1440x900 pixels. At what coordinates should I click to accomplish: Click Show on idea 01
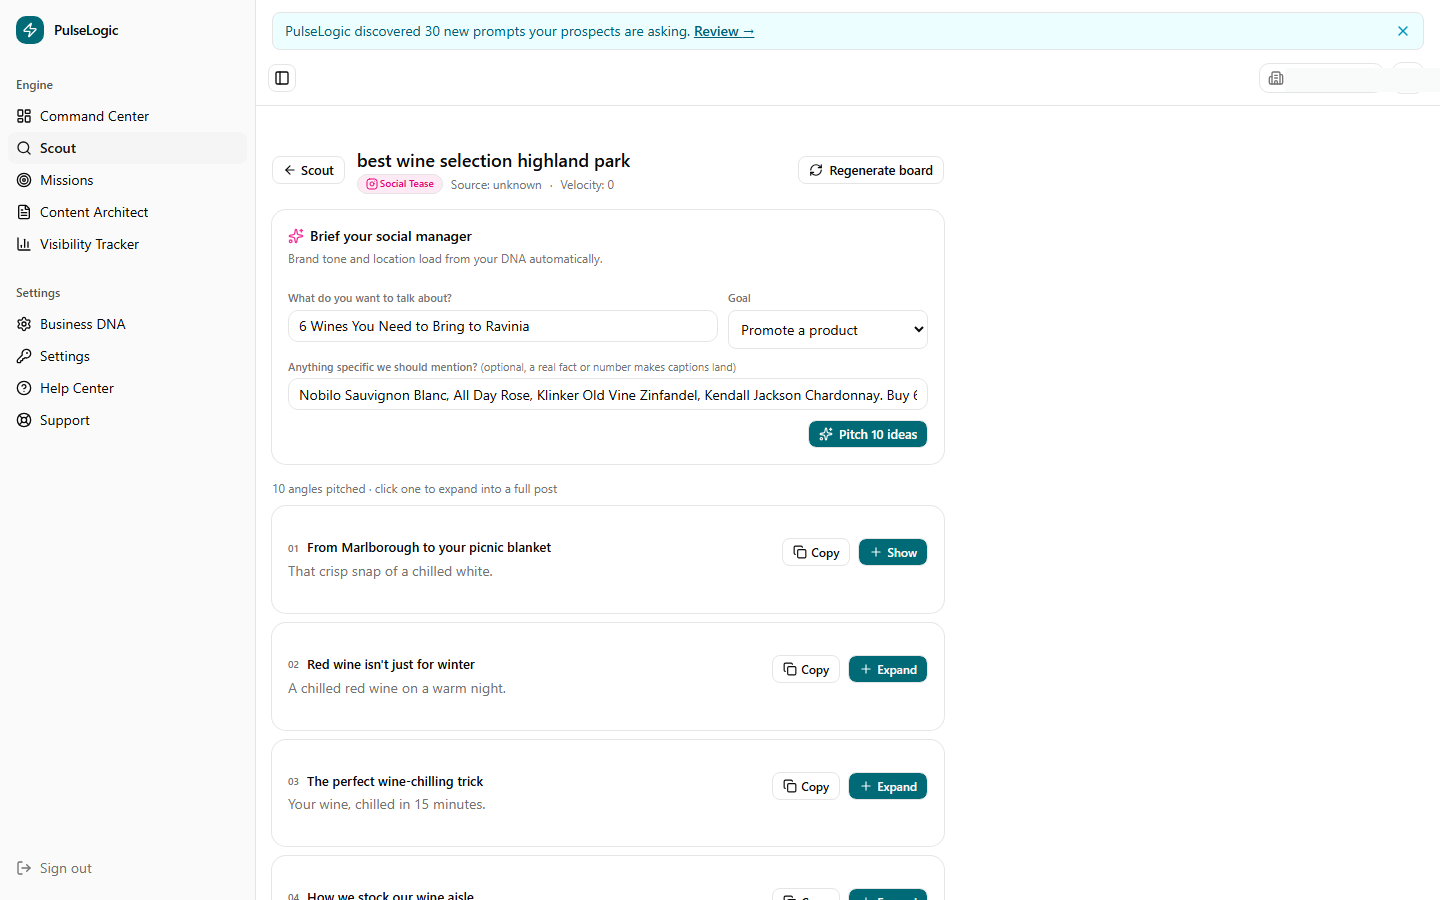[x=893, y=552]
